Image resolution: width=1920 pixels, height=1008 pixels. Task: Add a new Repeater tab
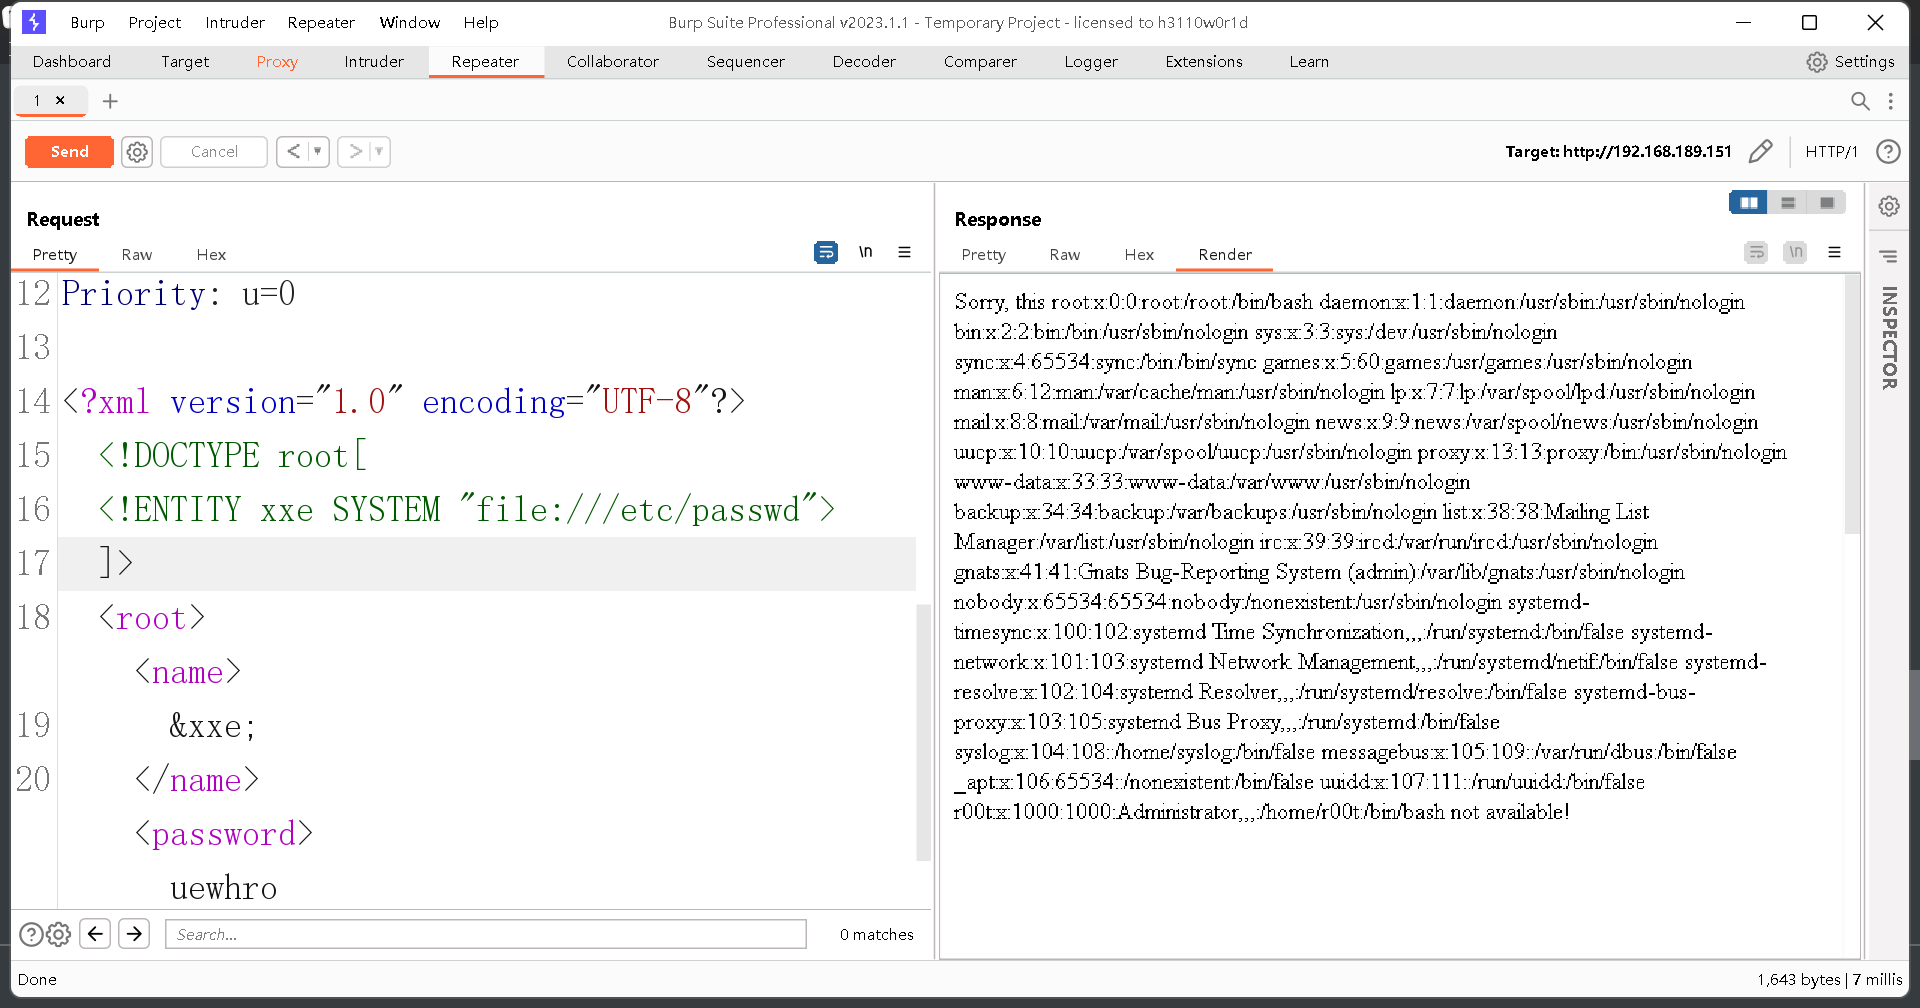tap(110, 101)
